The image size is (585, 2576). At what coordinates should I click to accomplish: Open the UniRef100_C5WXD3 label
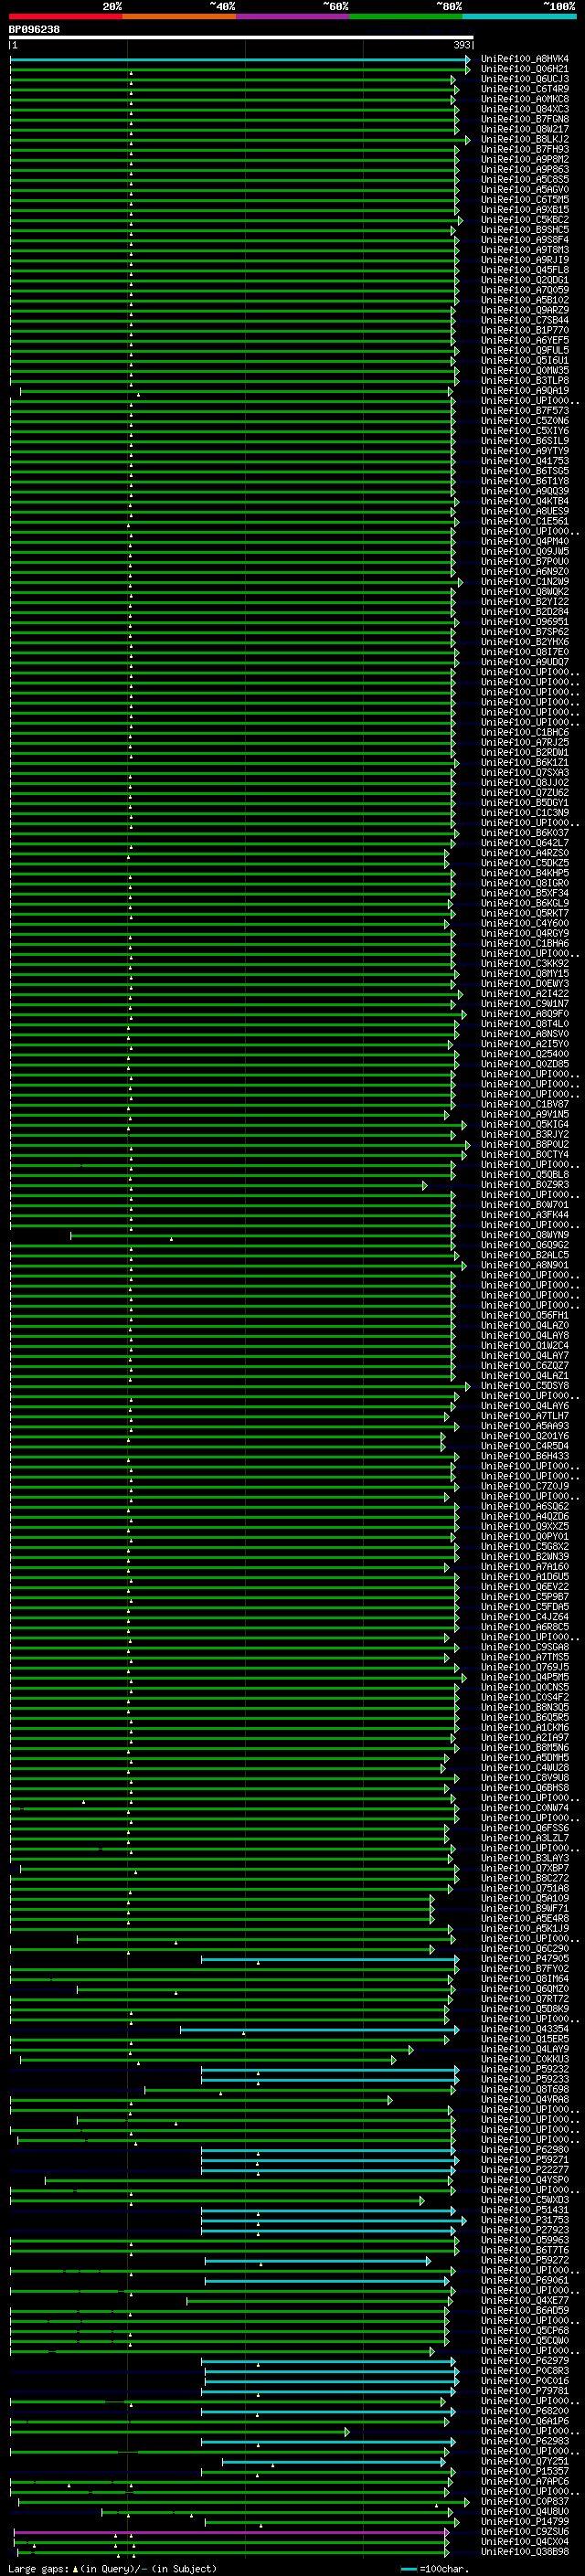tap(525, 2200)
